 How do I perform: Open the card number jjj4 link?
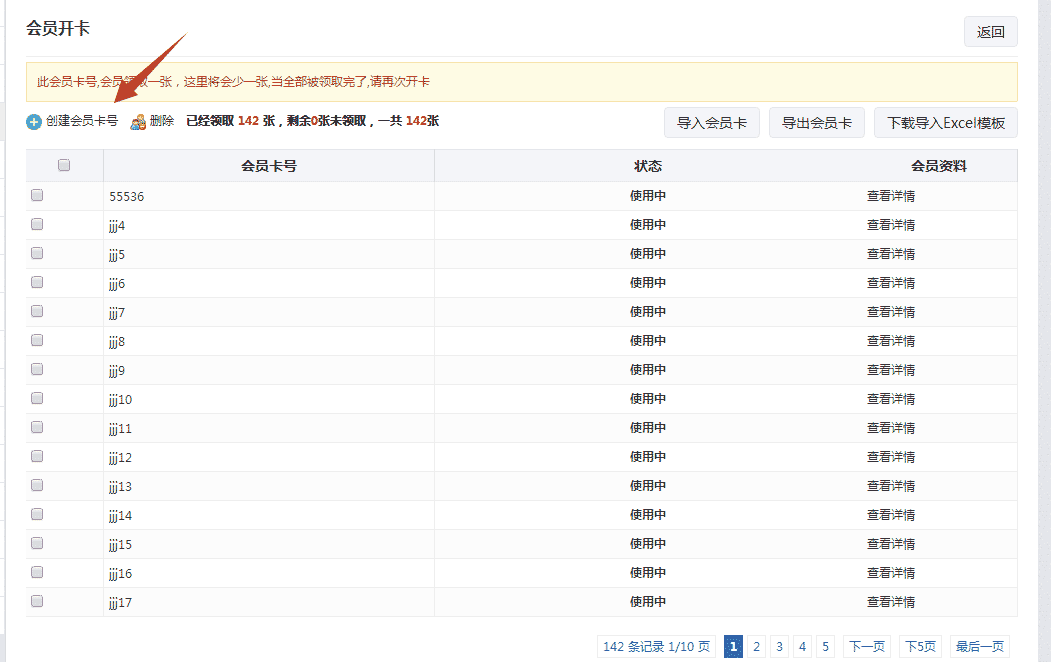118,224
